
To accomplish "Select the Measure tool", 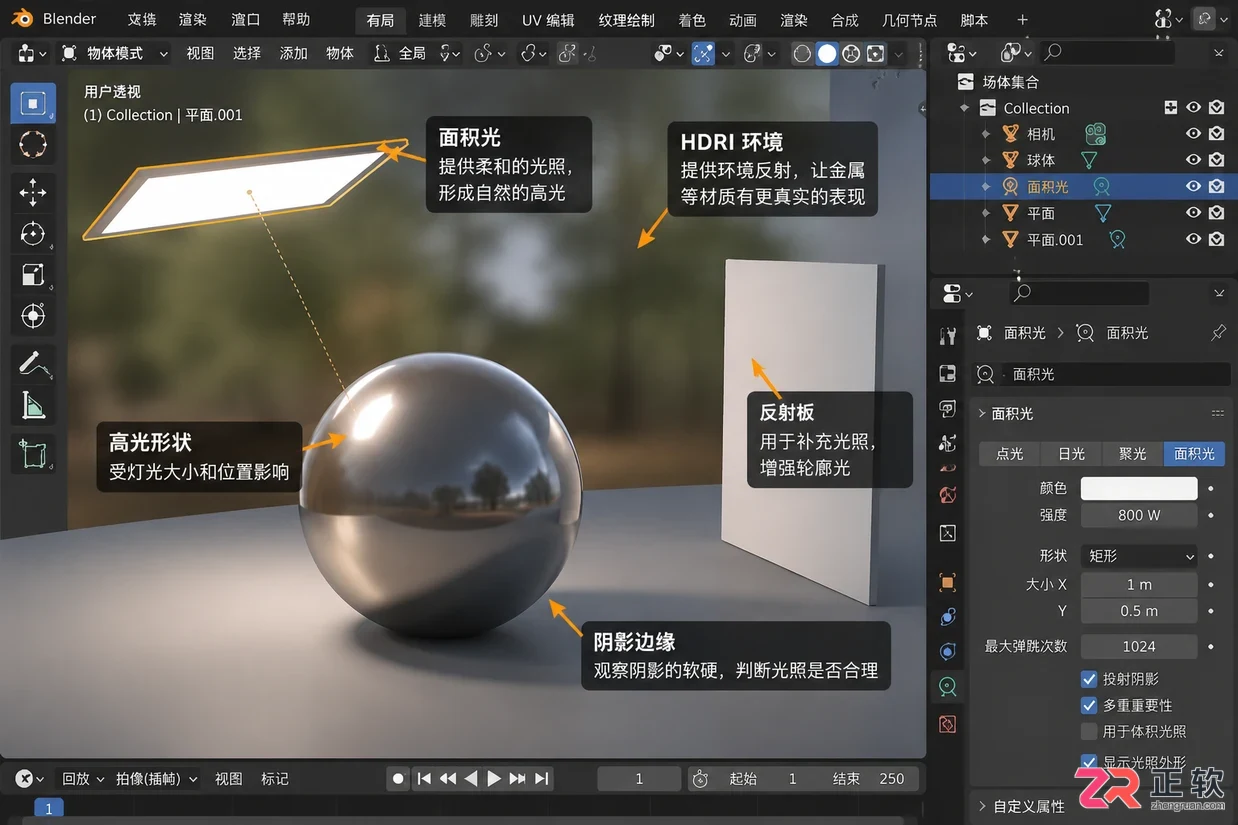I will [x=33, y=405].
